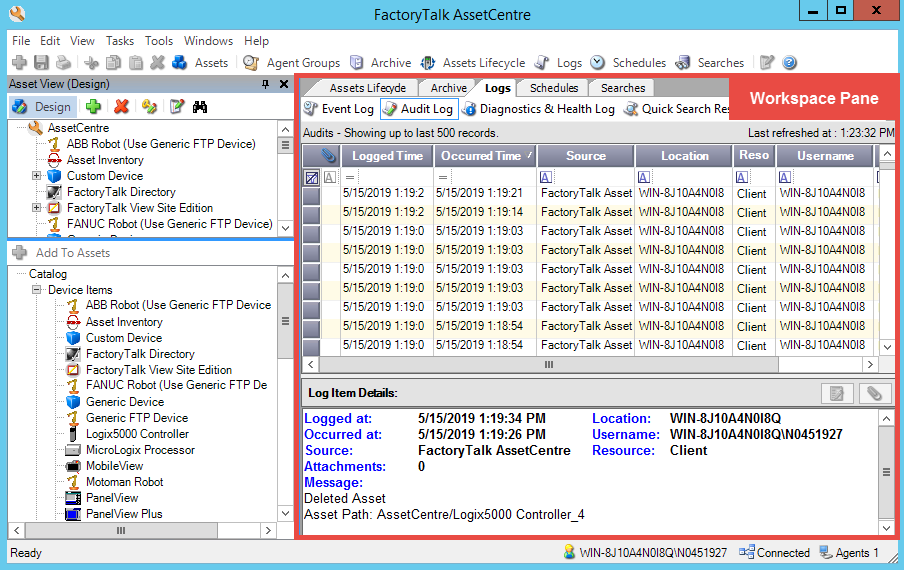This screenshot has width=904, height=570.
Task: Sort by the Logged Time column header
Action: pos(387,156)
